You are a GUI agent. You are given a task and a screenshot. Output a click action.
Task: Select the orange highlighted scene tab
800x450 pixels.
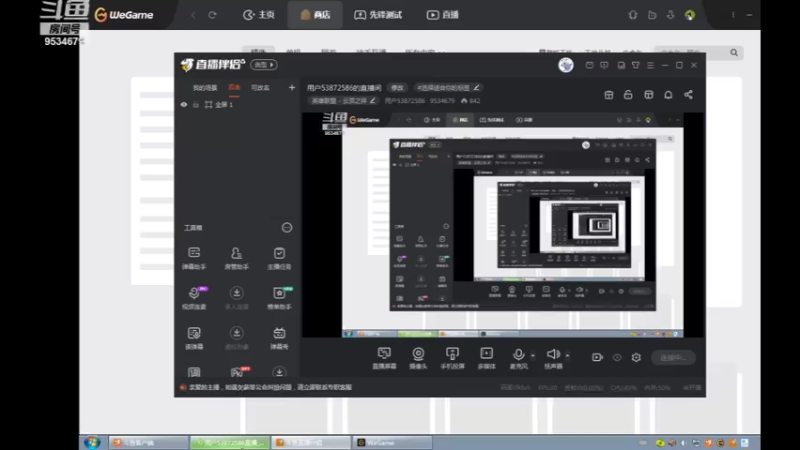click(x=234, y=88)
